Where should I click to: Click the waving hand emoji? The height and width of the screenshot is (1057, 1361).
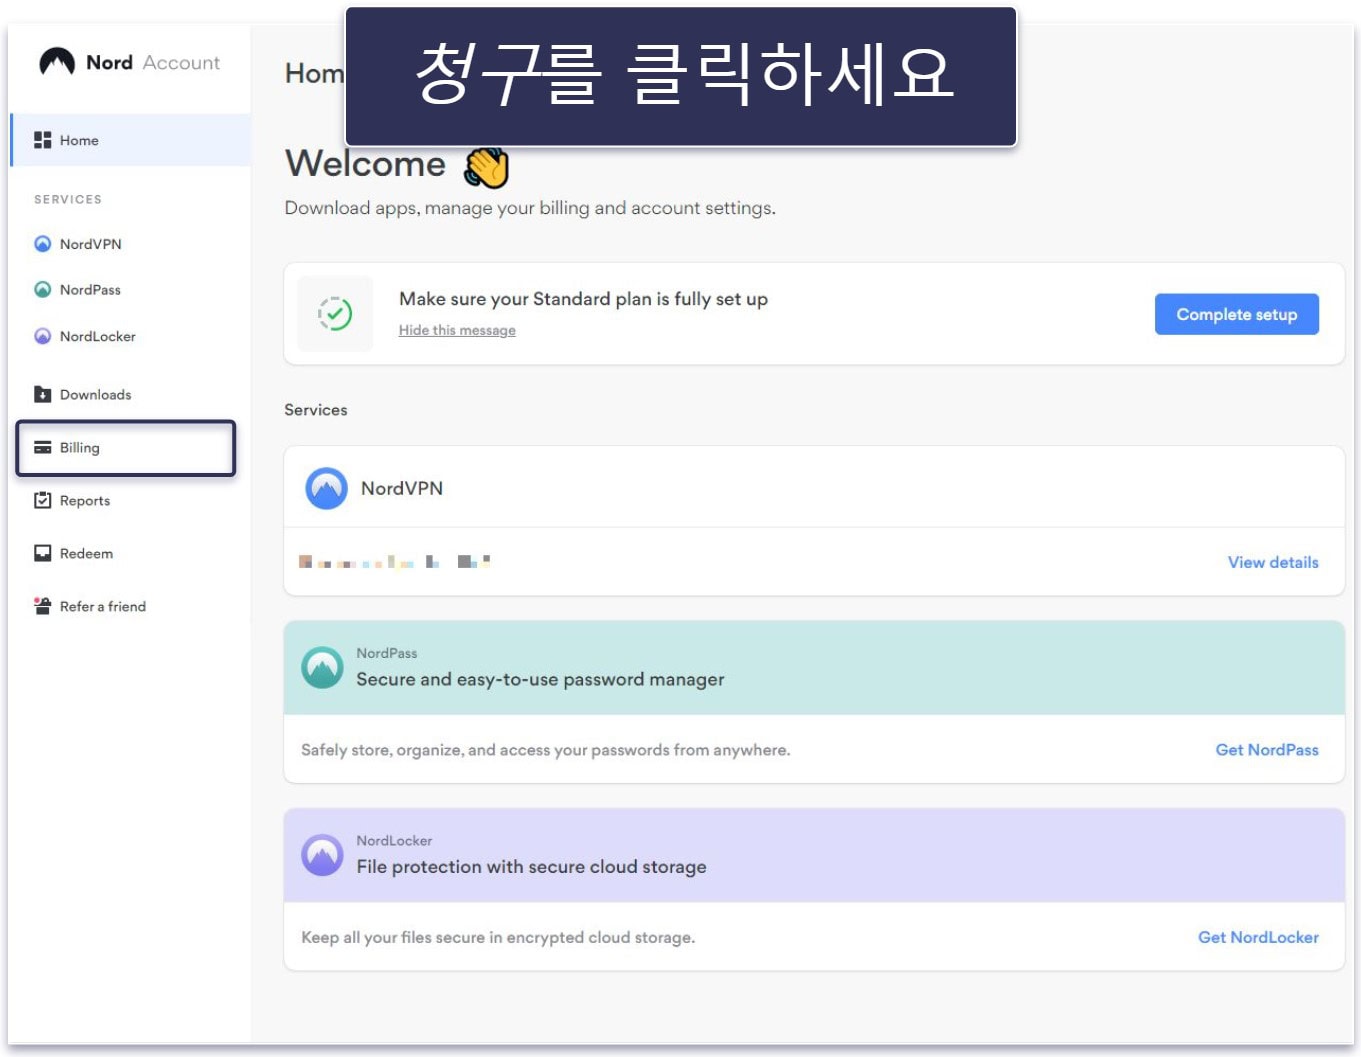pos(487,166)
